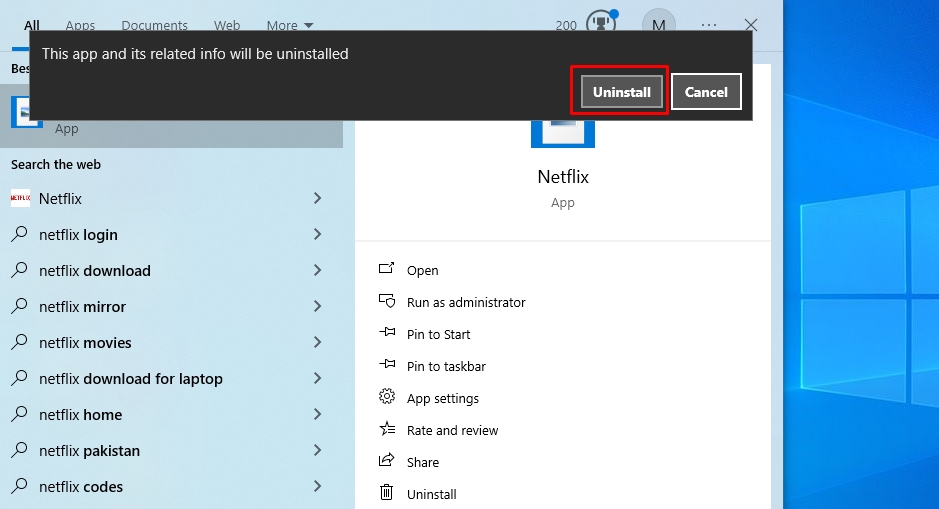
Task: Switch to the Apps search tab
Action: pyautogui.click(x=80, y=26)
